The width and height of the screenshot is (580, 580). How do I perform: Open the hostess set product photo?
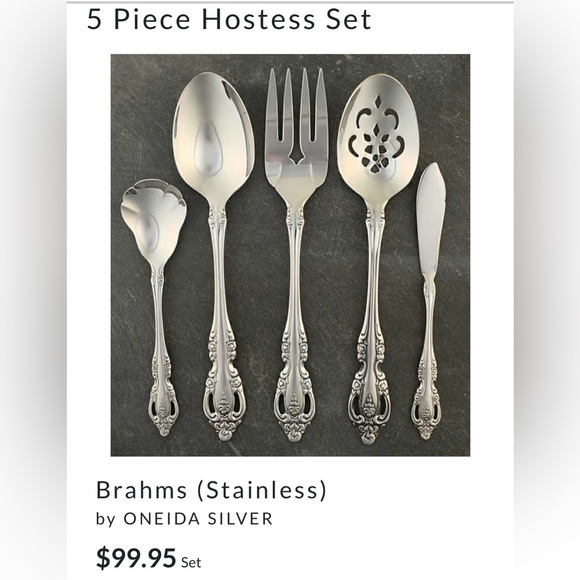(290, 255)
